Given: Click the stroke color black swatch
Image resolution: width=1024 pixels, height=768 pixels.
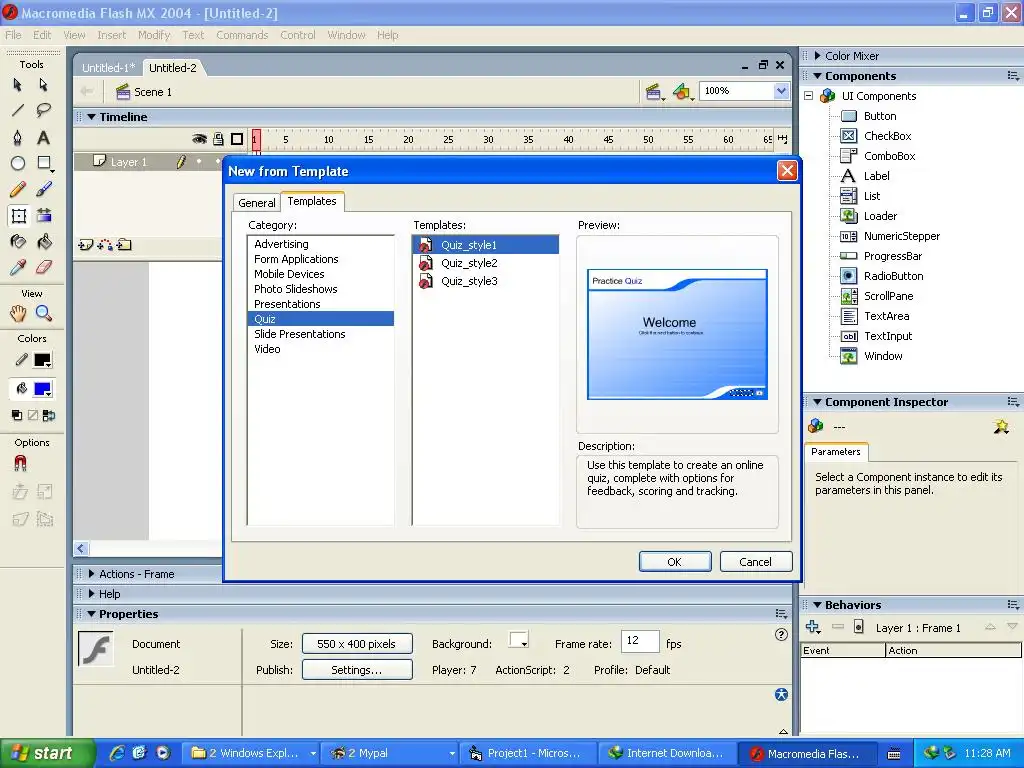Looking at the screenshot, I should tap(43, 360).
